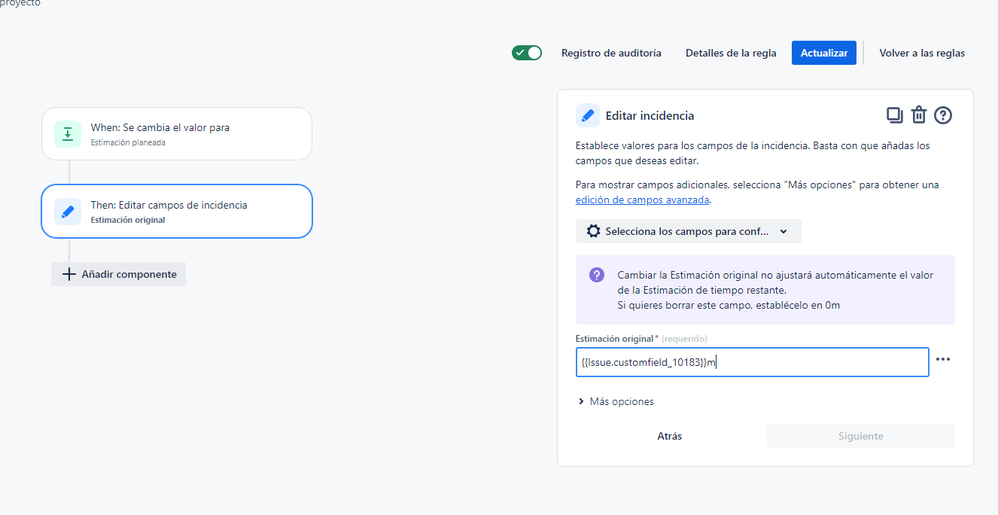Click the blue pencil icon in Then card
The width and height of the screenshot is (998, 515).
tap(67, 211)
